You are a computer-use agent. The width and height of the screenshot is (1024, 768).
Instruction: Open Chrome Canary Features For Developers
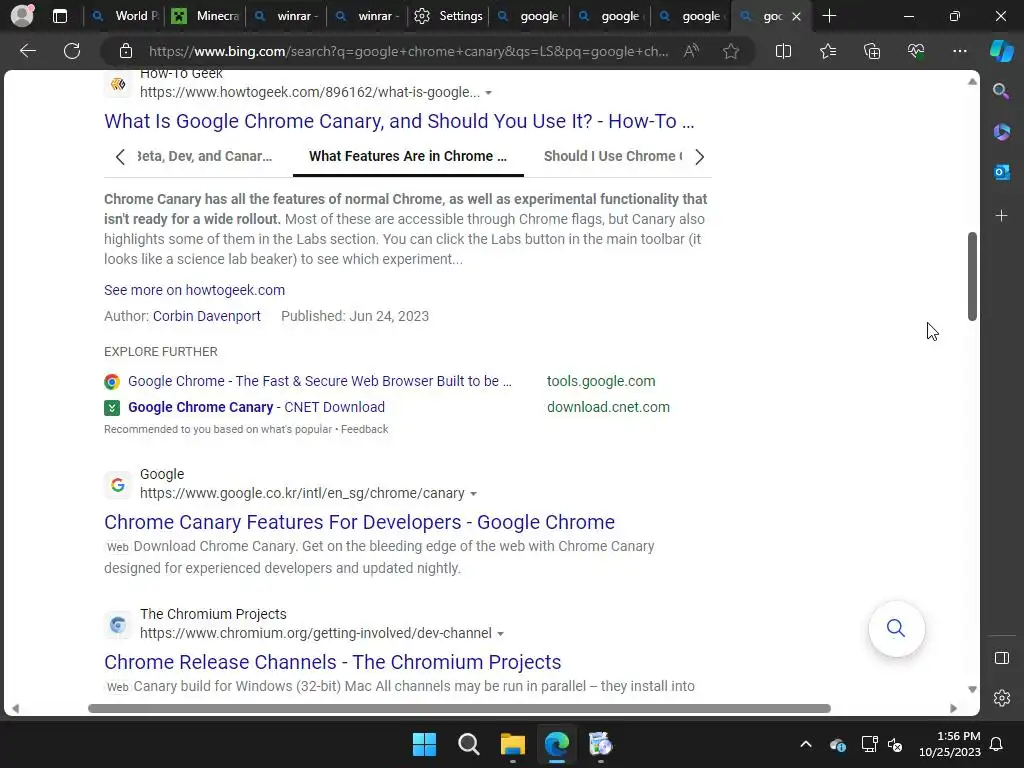click(359, 522)
